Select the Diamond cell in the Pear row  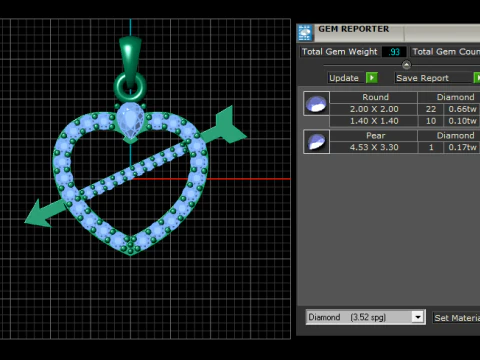click(x=449, y=135)
